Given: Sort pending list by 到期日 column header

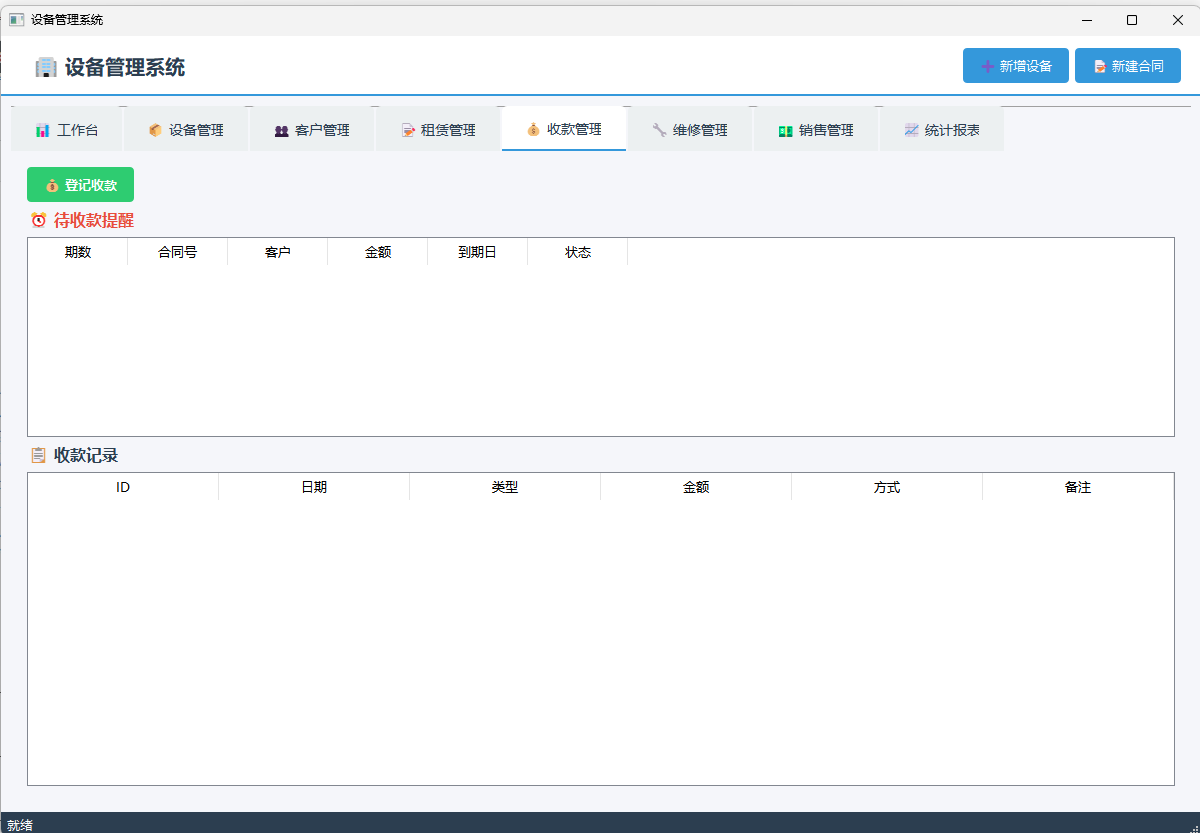Looking at the screenshot, I should pyautogui.click(x=477, y=252).
